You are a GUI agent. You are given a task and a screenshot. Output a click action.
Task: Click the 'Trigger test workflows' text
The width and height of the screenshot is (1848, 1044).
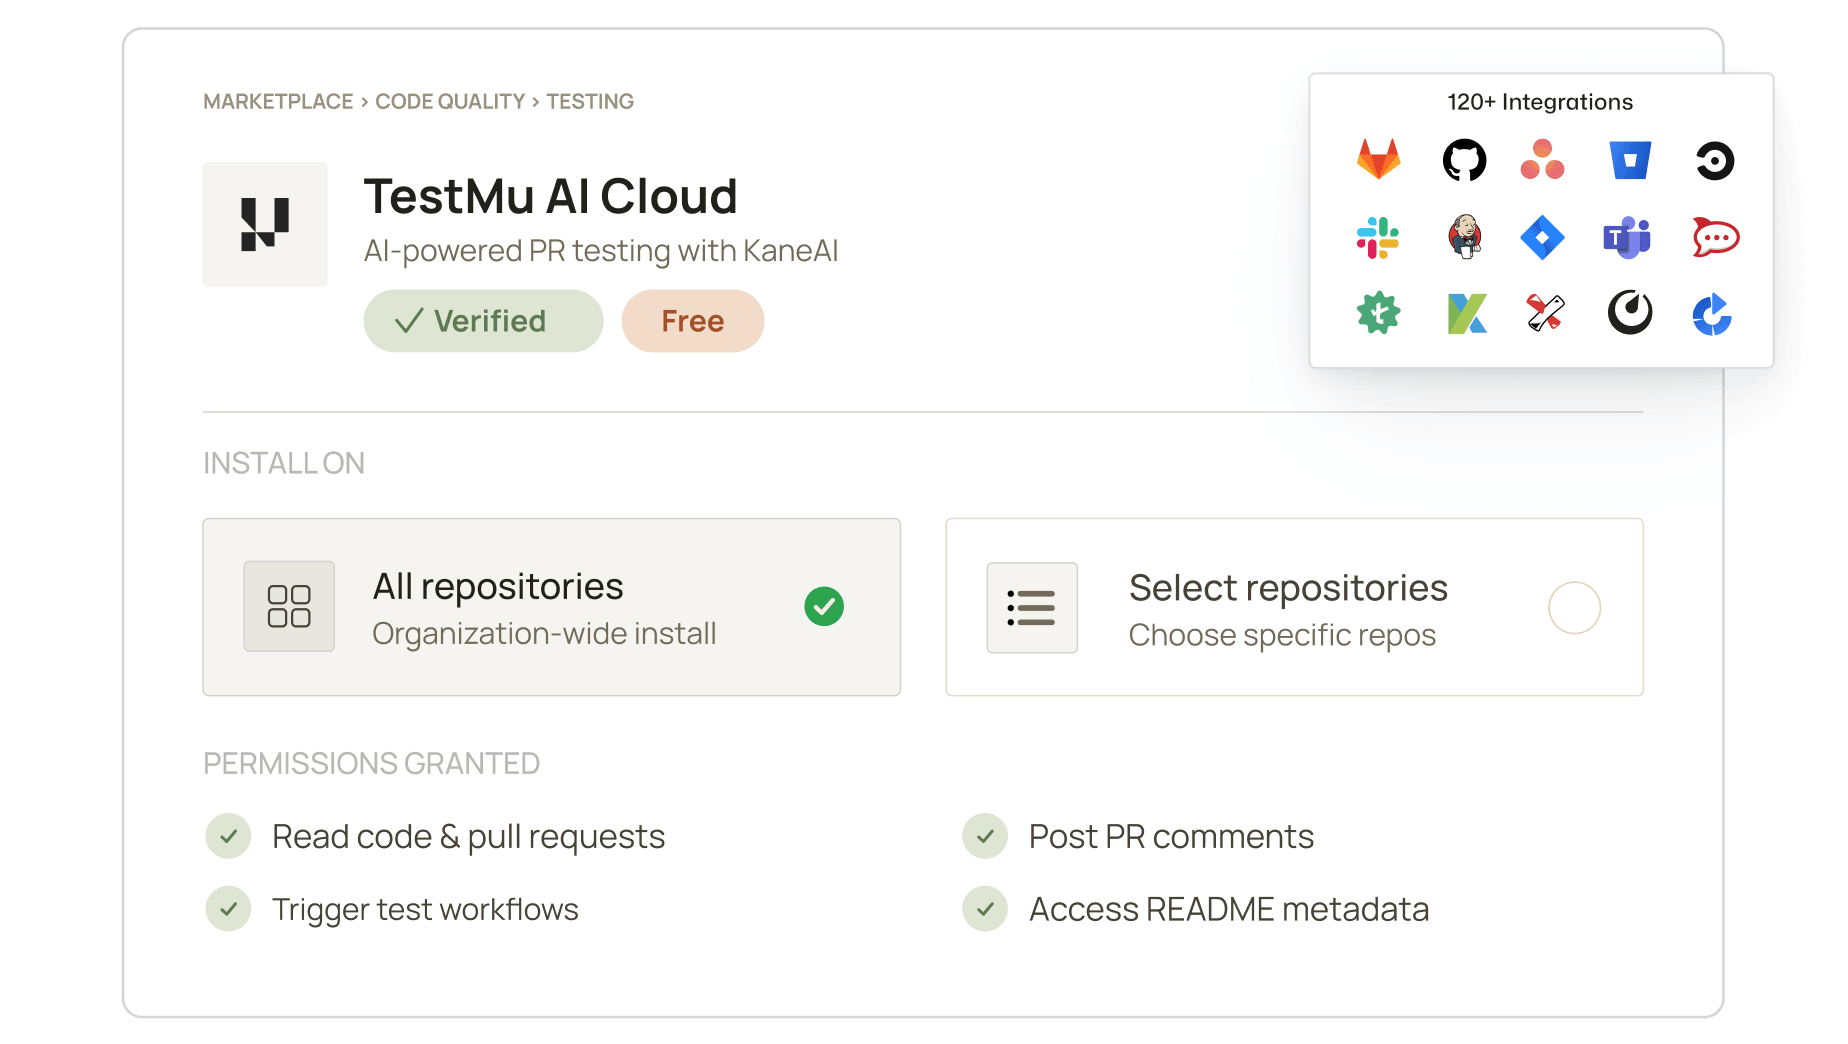pos(426,910)
